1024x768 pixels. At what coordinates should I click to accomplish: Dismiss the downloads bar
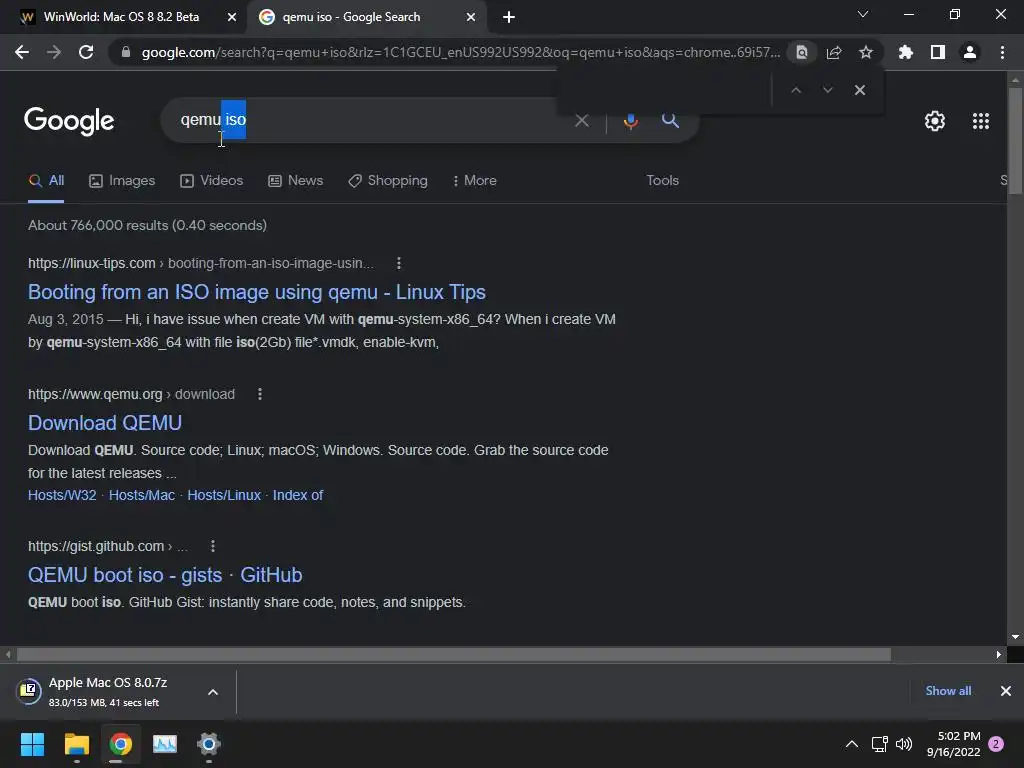coord(1006,691)
